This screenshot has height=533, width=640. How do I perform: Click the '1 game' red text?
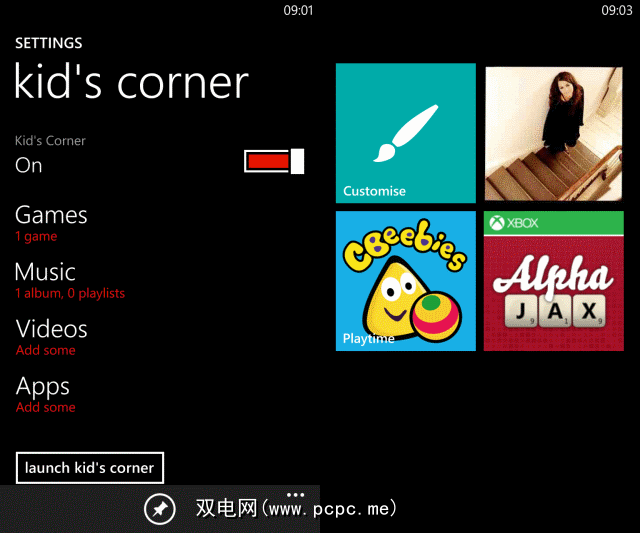[36, 236]
